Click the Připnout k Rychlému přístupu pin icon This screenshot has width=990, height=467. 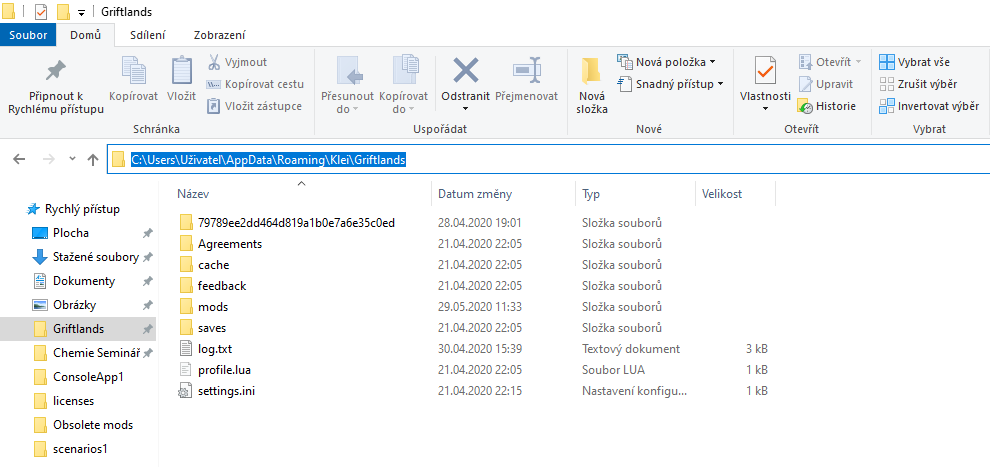(x=55, y=71)
